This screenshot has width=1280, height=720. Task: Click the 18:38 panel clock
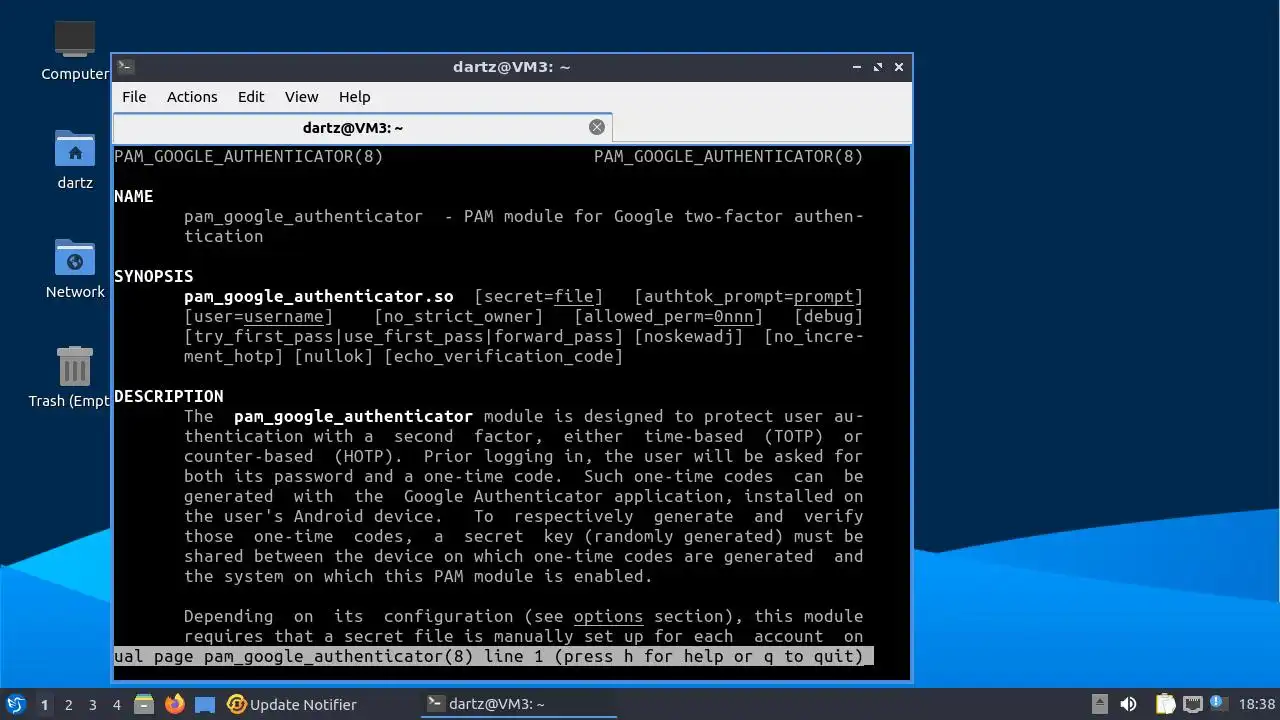tap(1257, 704)
